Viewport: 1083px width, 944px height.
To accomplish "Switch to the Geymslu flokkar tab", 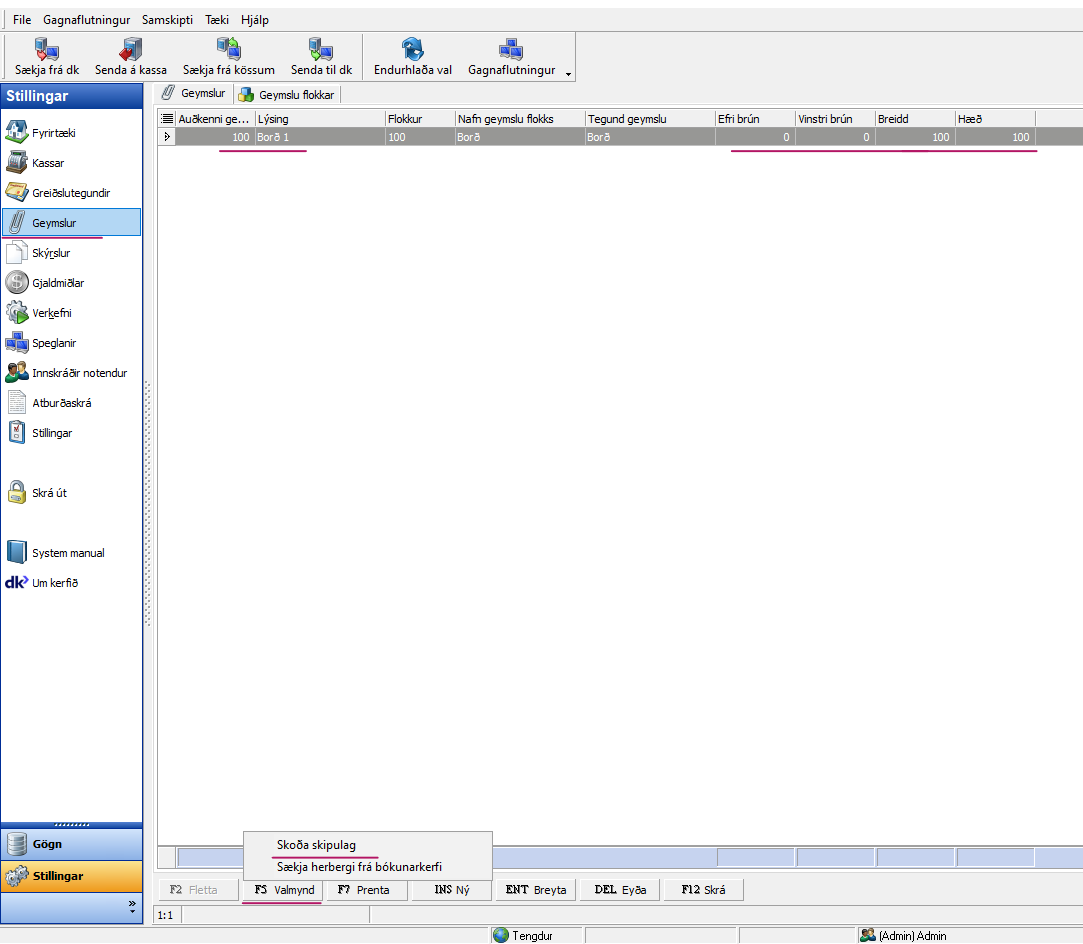I will [x=288, y=95].
